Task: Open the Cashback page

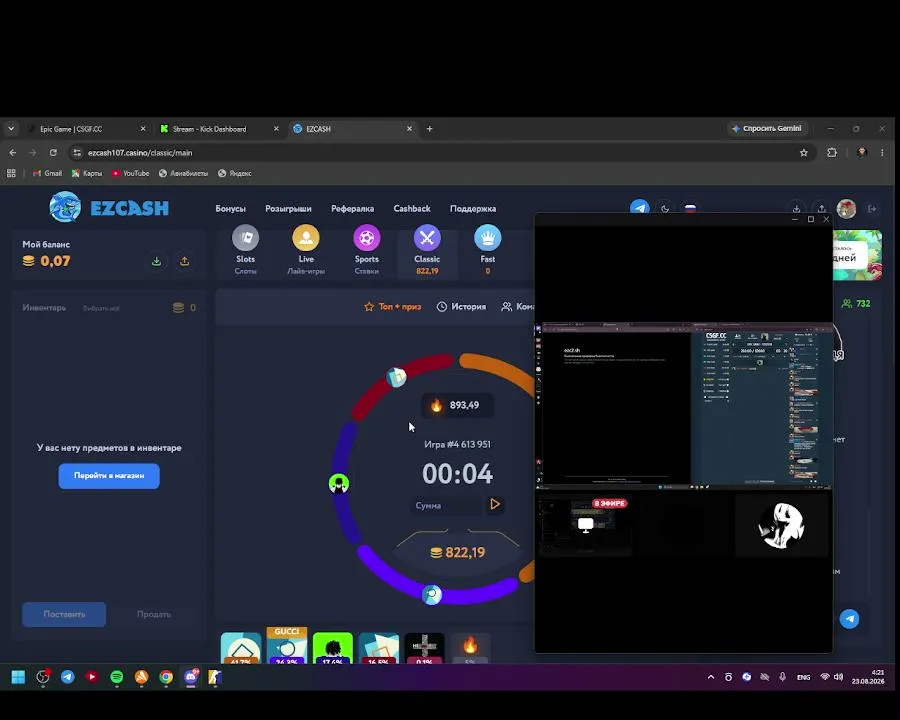Action: click(x=412, y=208)
